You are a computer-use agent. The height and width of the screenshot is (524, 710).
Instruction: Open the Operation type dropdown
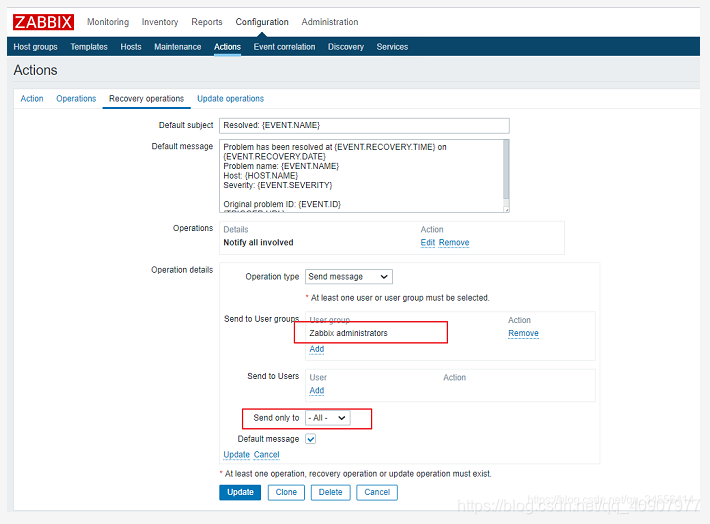coord(349,277)
